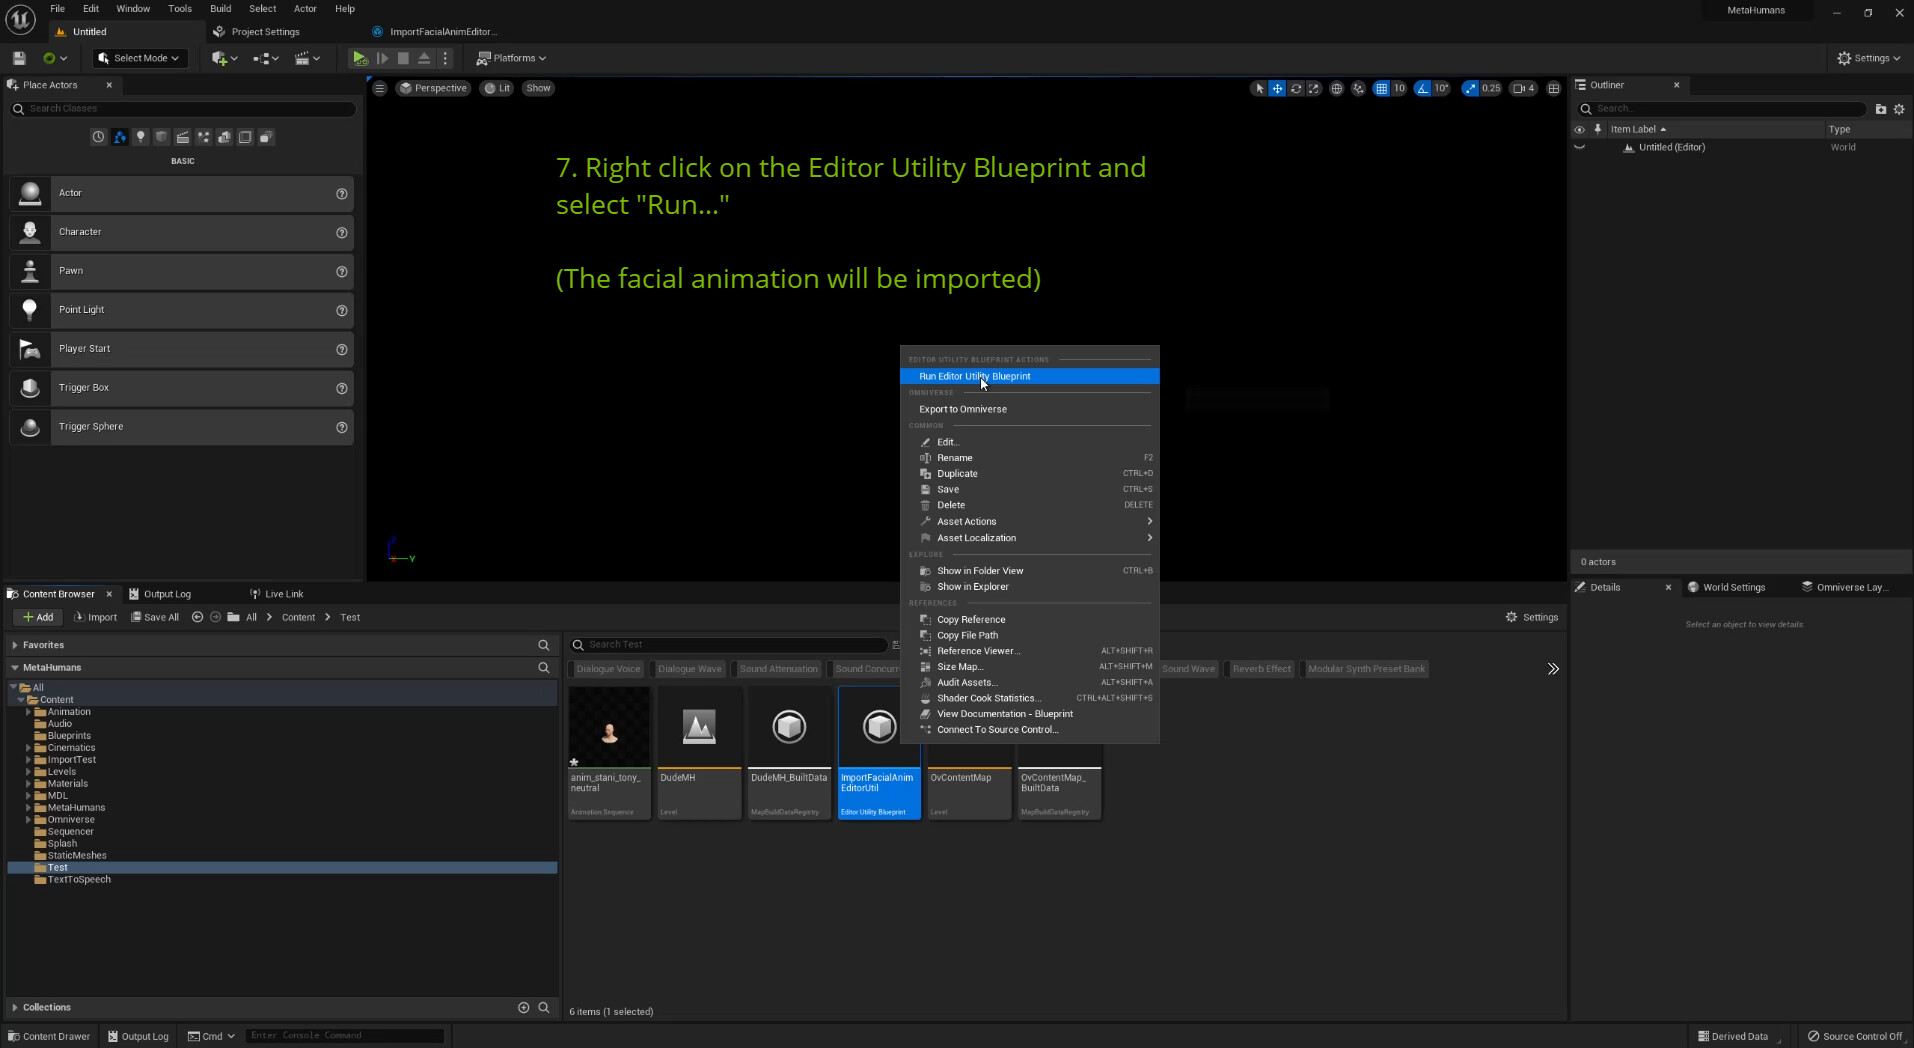Click the Content Browser search magnifier by Favorites
The height and width of the screenshot is (1048, 1914).
544,645
